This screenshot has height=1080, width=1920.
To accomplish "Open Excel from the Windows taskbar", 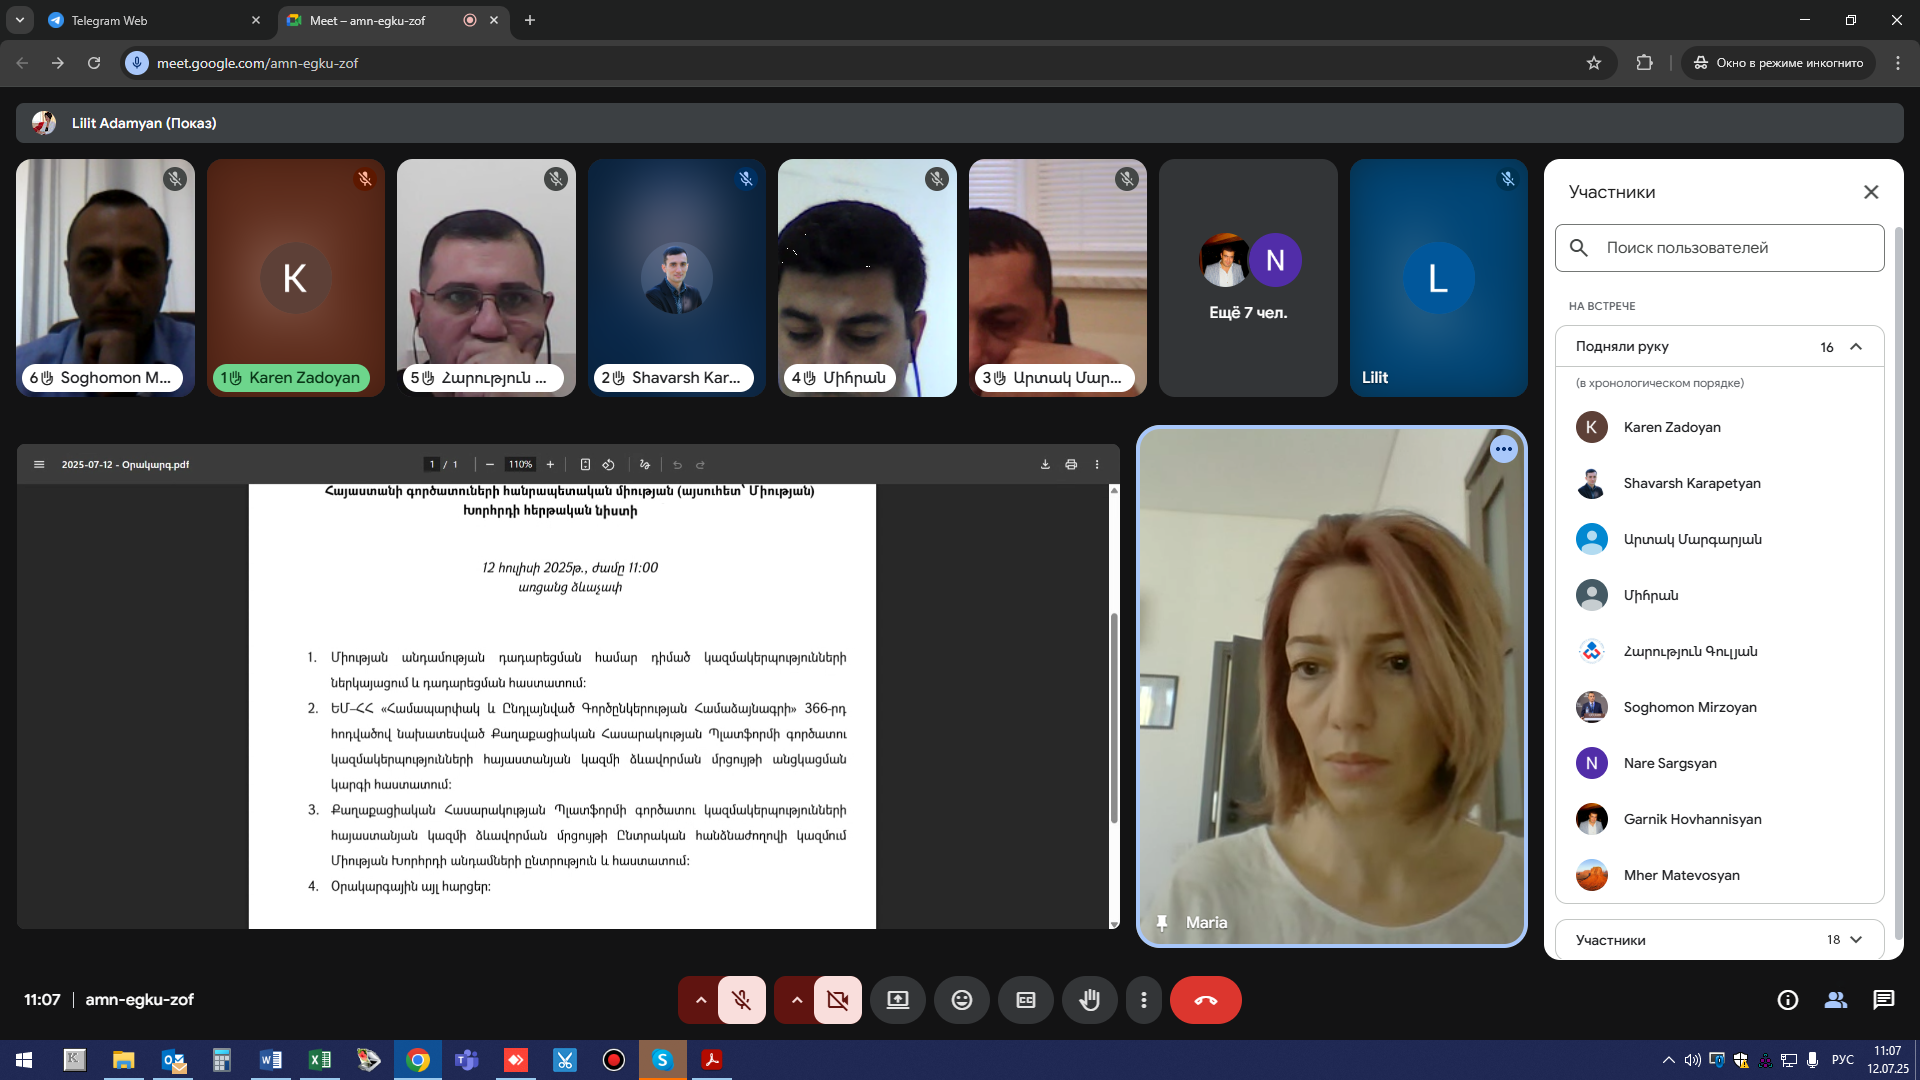I will click(x=320, y=1060).
